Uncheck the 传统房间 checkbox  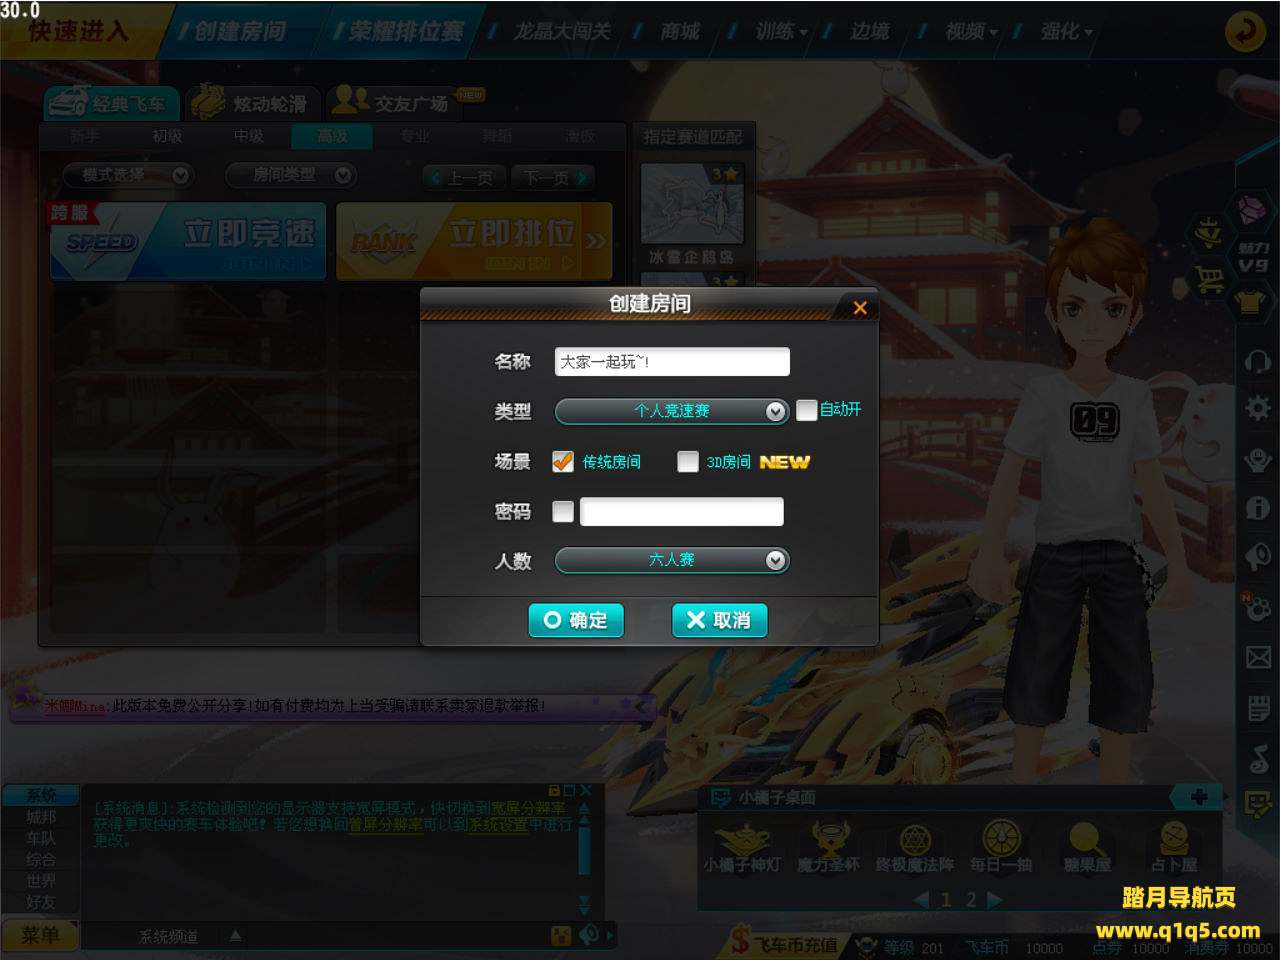pos(563,461)
